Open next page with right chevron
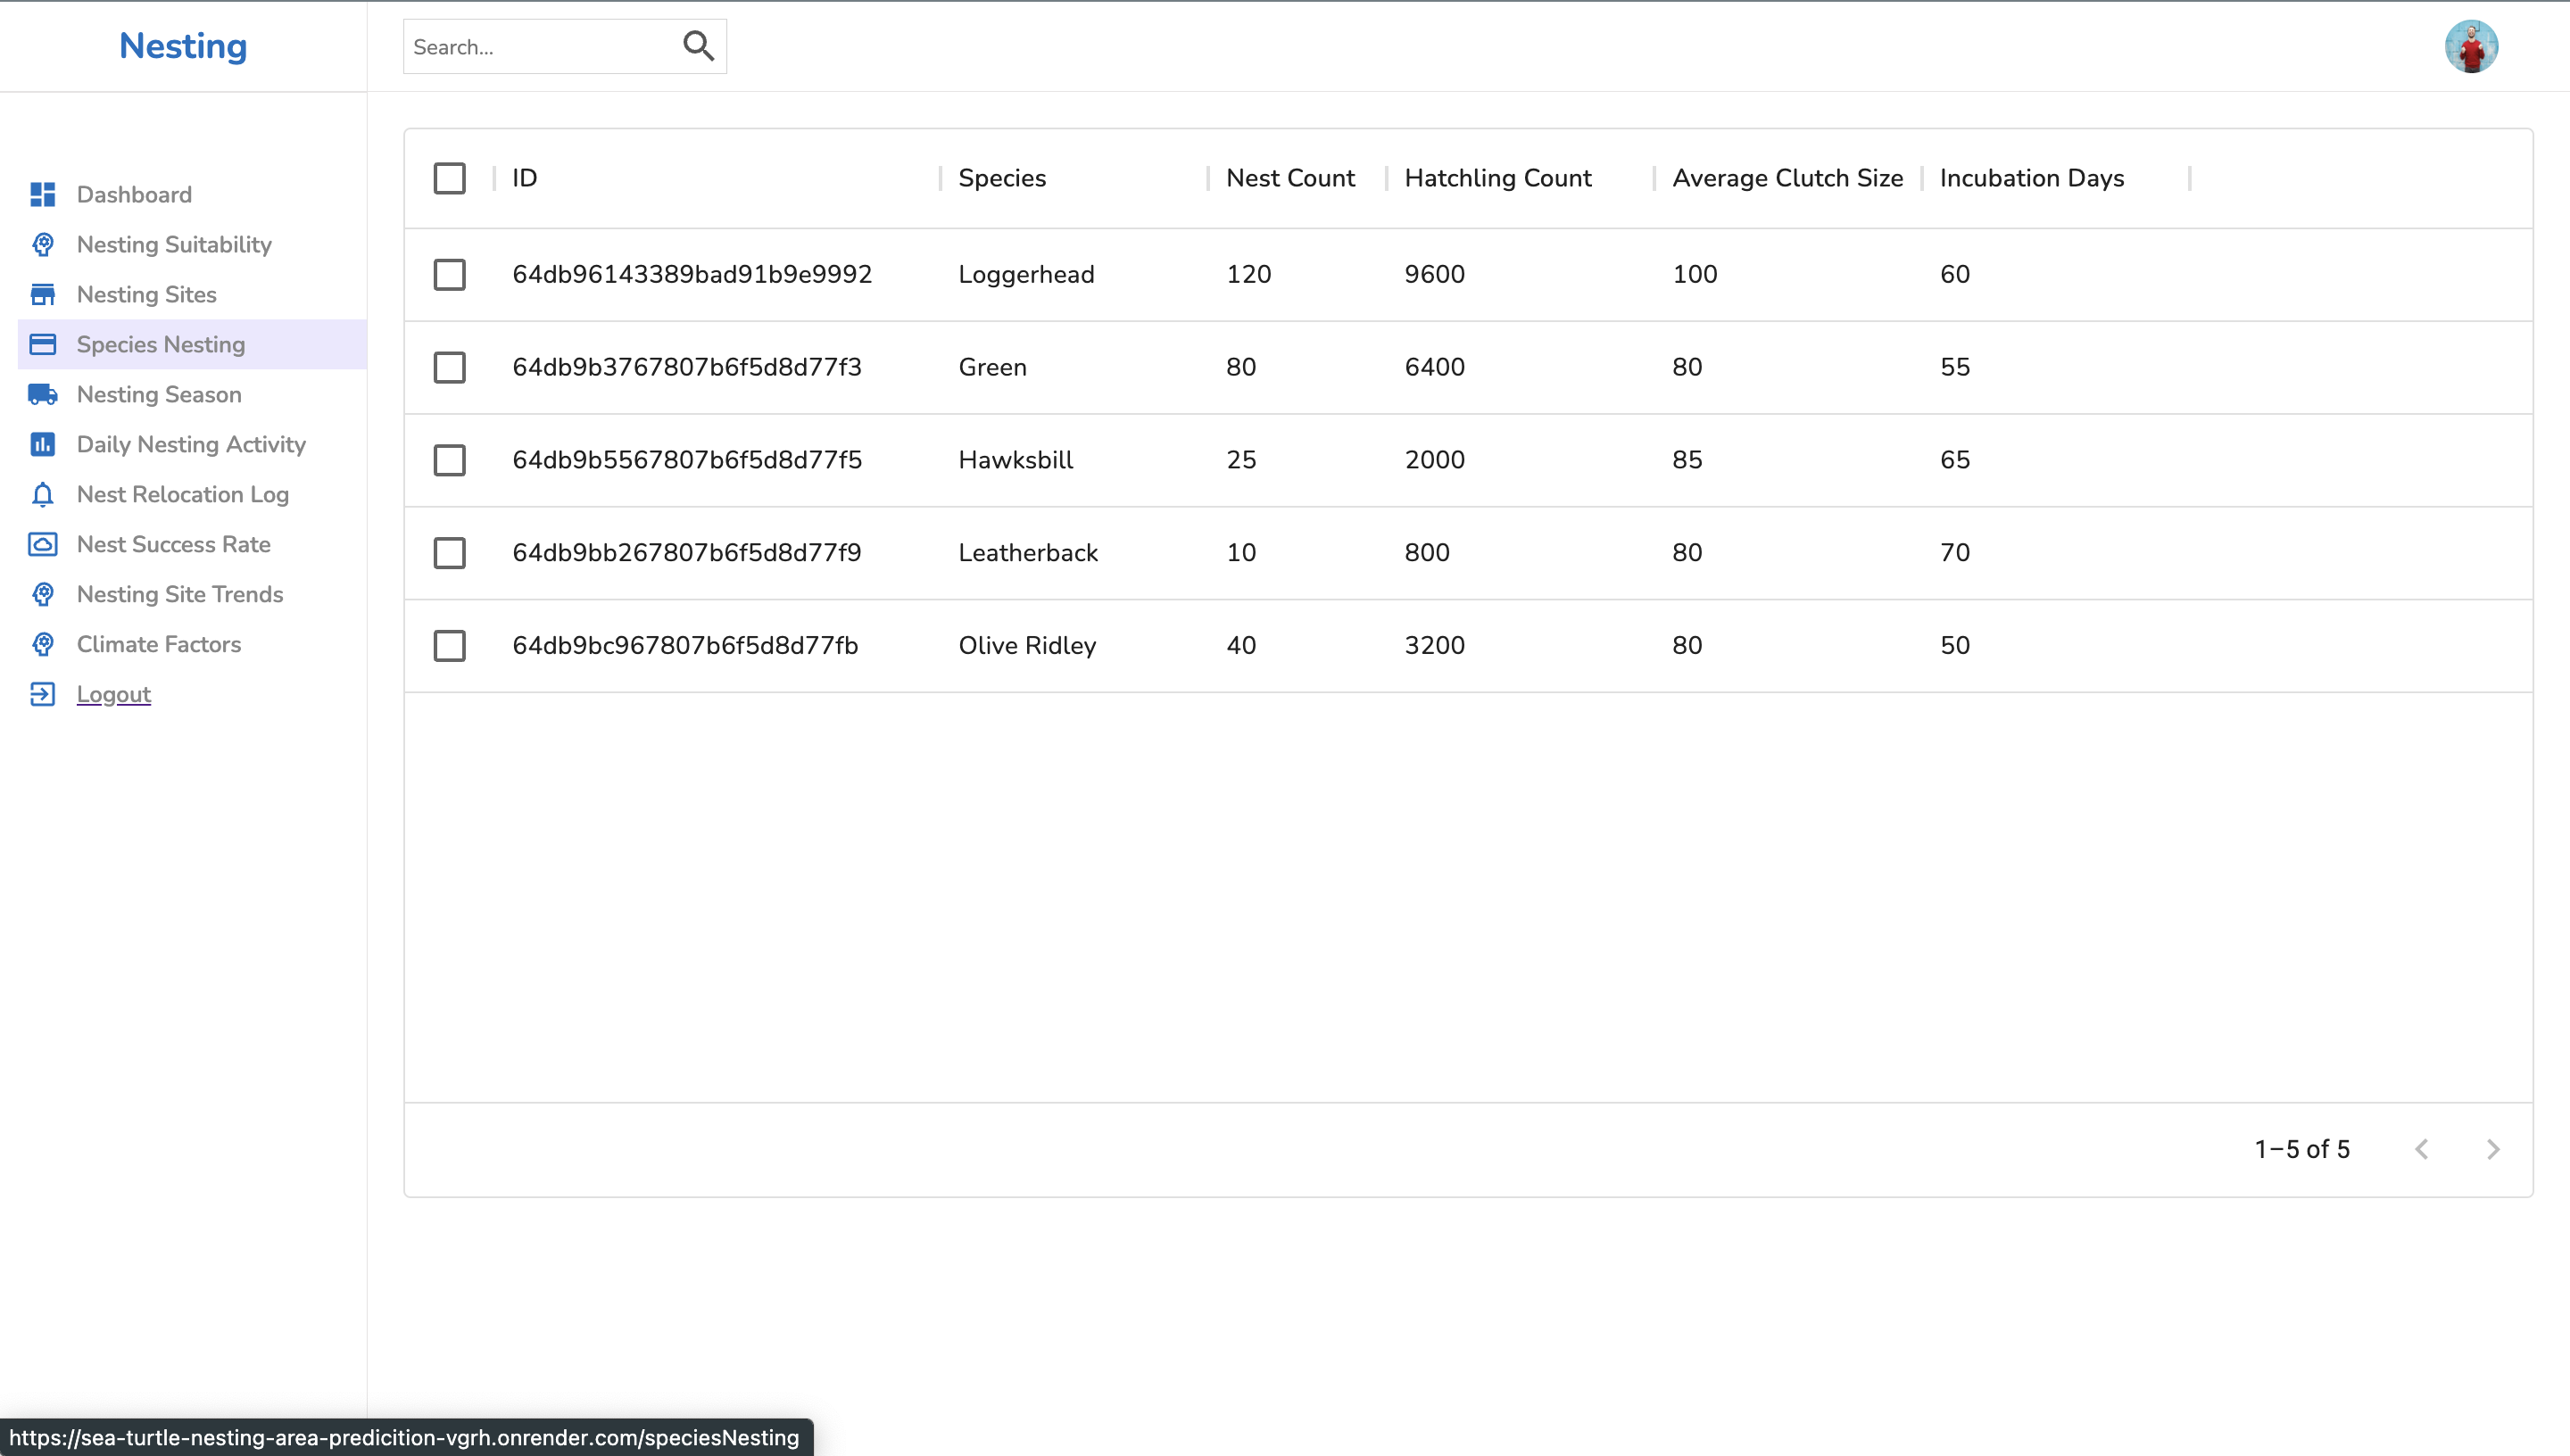The image size is (2570, 1456). coord(2492,1149)
